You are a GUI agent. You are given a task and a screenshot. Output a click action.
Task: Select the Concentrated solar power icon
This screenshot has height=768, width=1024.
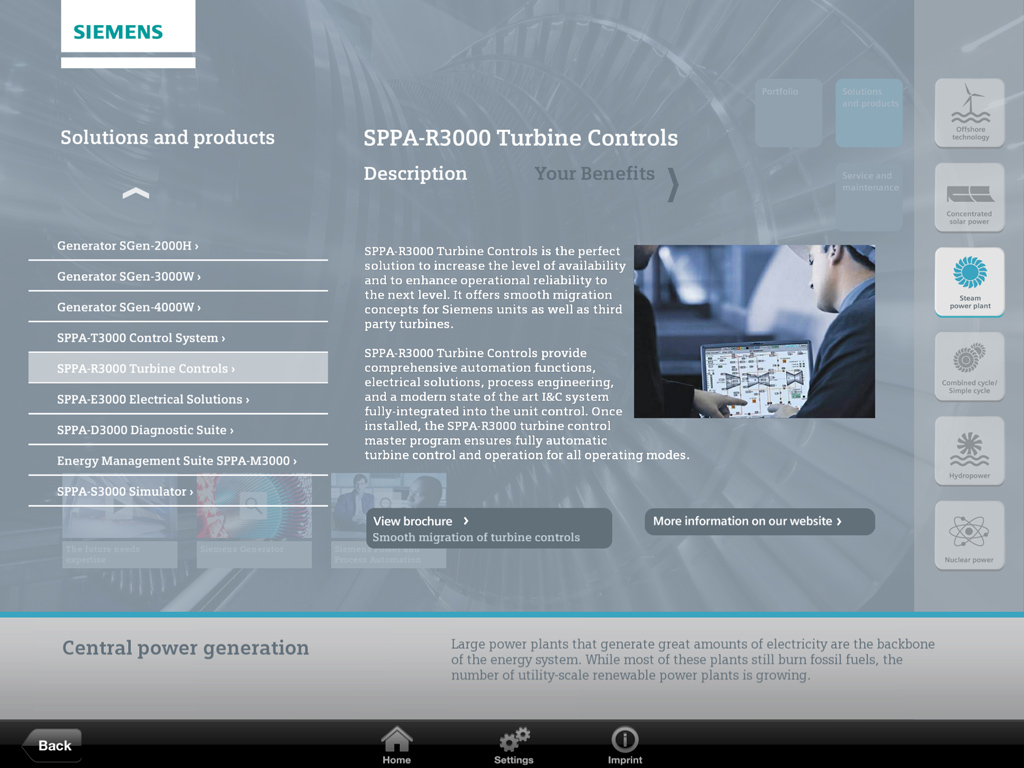point(970,198)
